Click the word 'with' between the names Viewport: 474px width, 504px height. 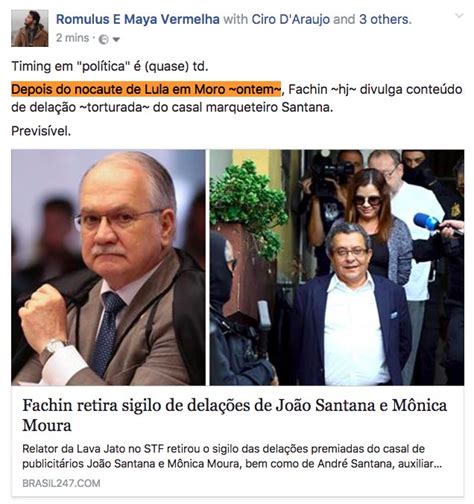[x=235, y=19]
